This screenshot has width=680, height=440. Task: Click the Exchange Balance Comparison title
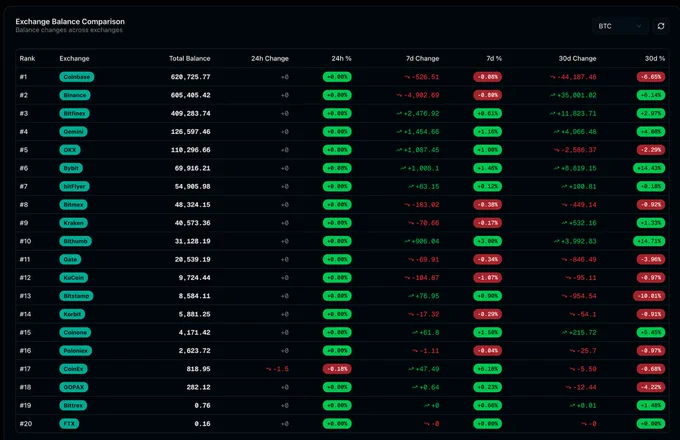70,21
